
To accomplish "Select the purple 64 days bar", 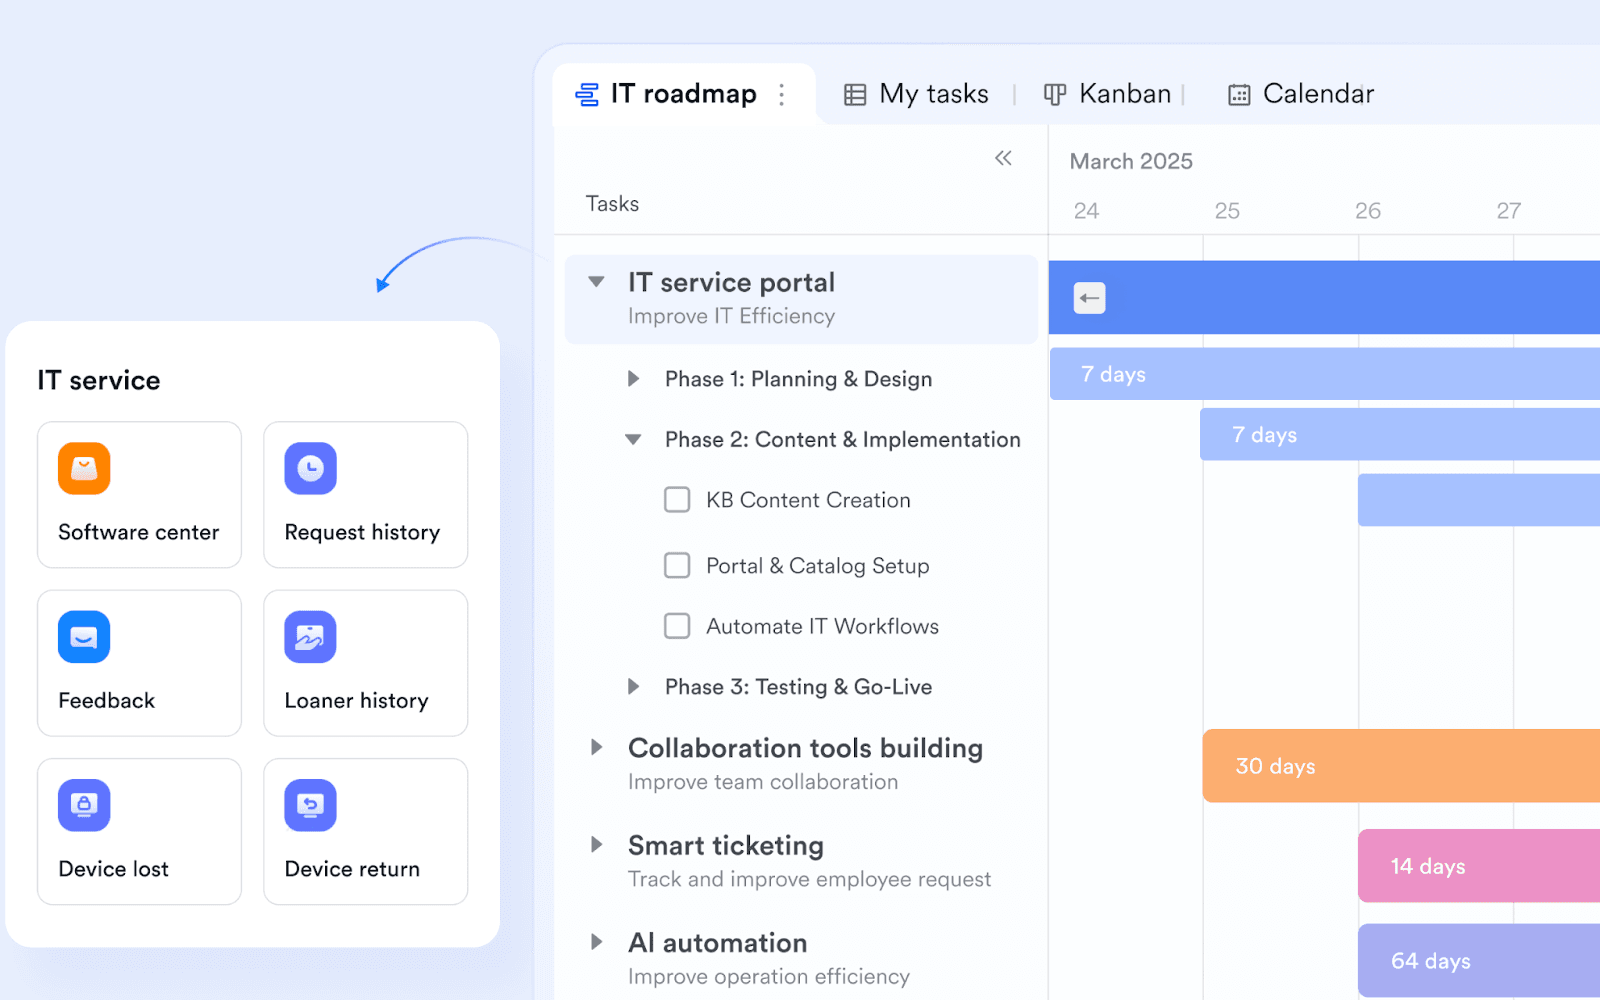I will click(x=1479, y=961).
